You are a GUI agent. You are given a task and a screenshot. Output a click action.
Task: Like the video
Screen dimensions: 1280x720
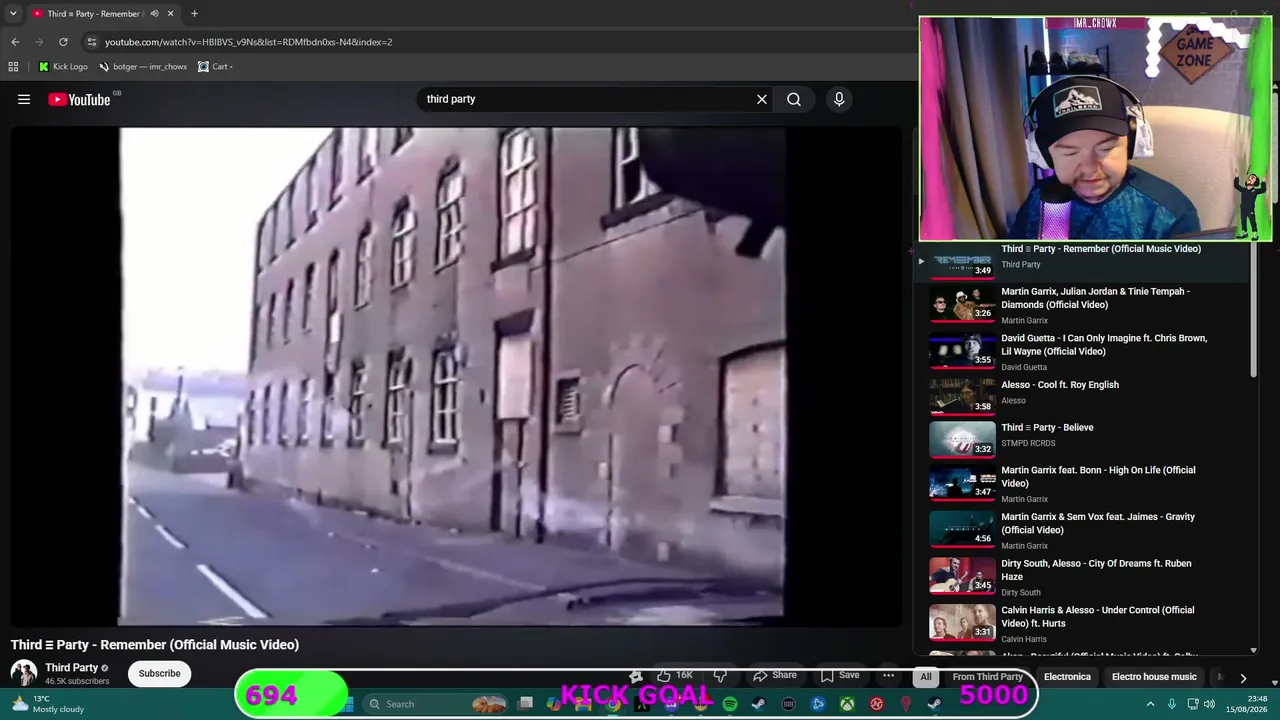[675, 675]
